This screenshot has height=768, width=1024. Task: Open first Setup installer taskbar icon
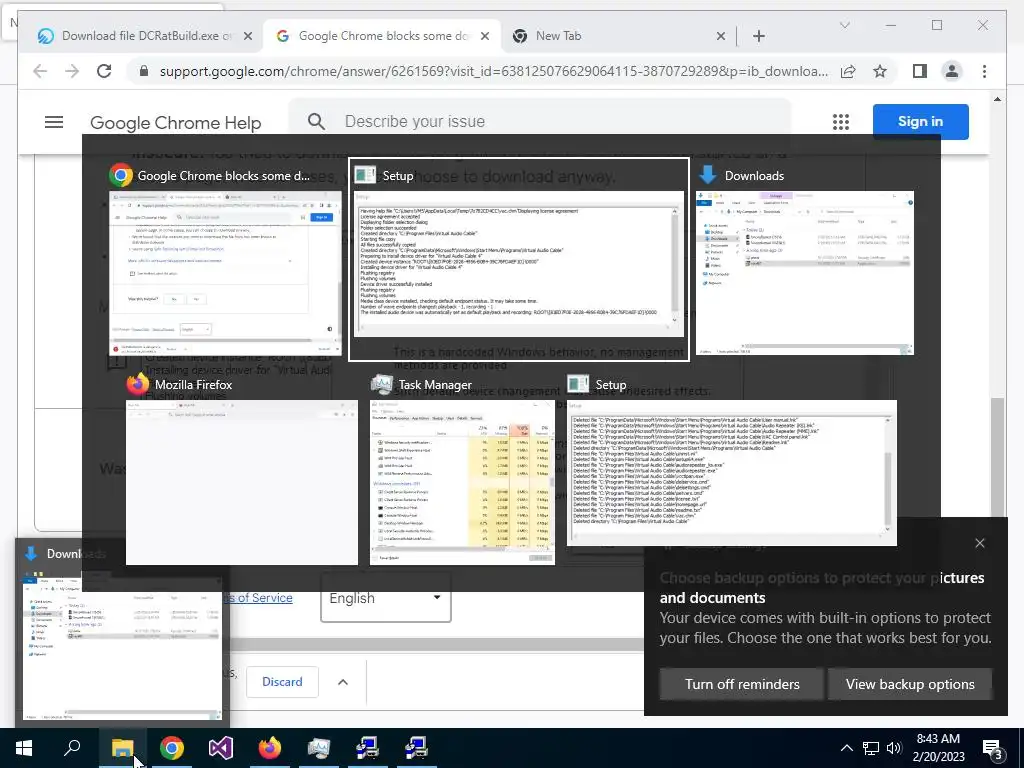point(368,748)
